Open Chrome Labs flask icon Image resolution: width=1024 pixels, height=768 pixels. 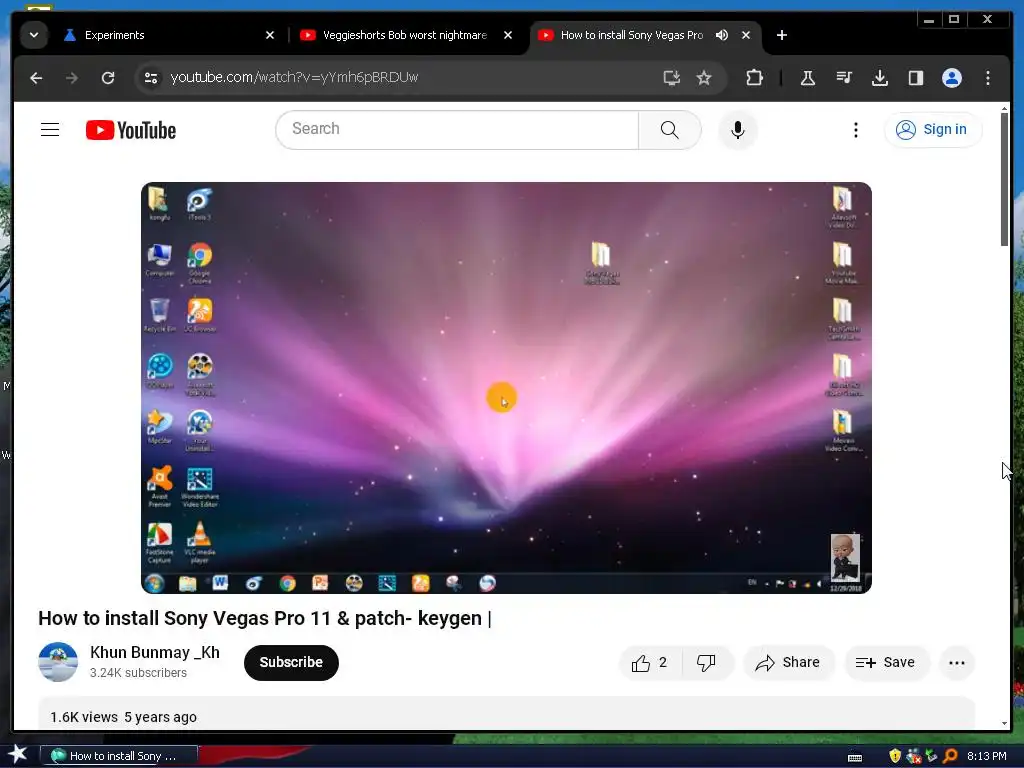pyautogui.click(x=808, y=78)
